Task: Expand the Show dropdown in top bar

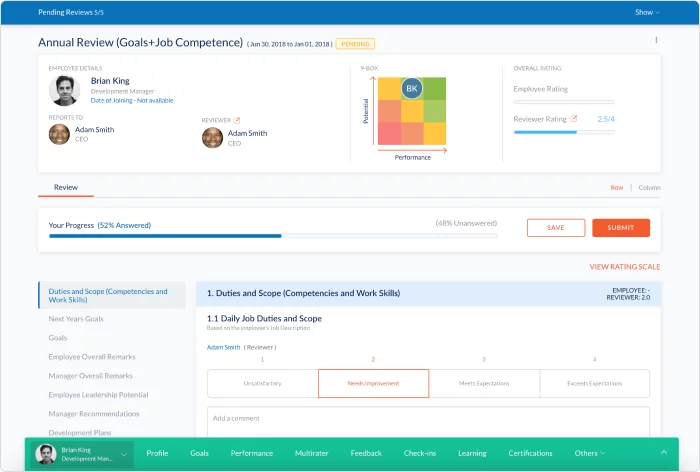Action: pyautogui.click(x=647, y=13)
